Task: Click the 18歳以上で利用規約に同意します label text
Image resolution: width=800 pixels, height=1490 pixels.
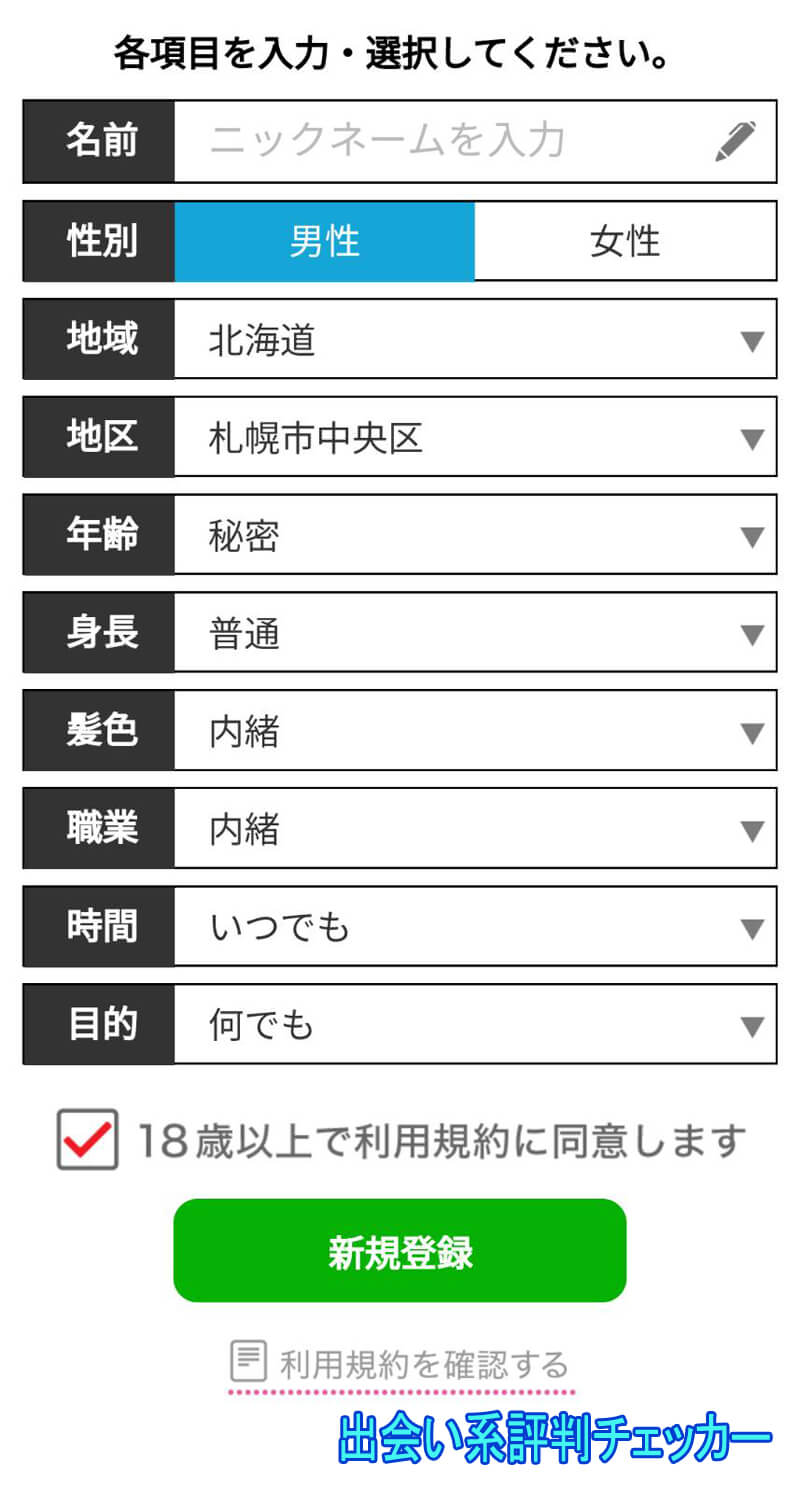Action: click(441, 1140)
